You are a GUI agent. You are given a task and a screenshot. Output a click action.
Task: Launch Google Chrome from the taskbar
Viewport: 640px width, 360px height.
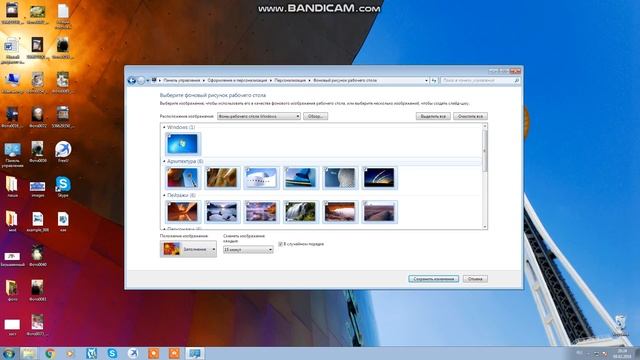coord(50,353)
